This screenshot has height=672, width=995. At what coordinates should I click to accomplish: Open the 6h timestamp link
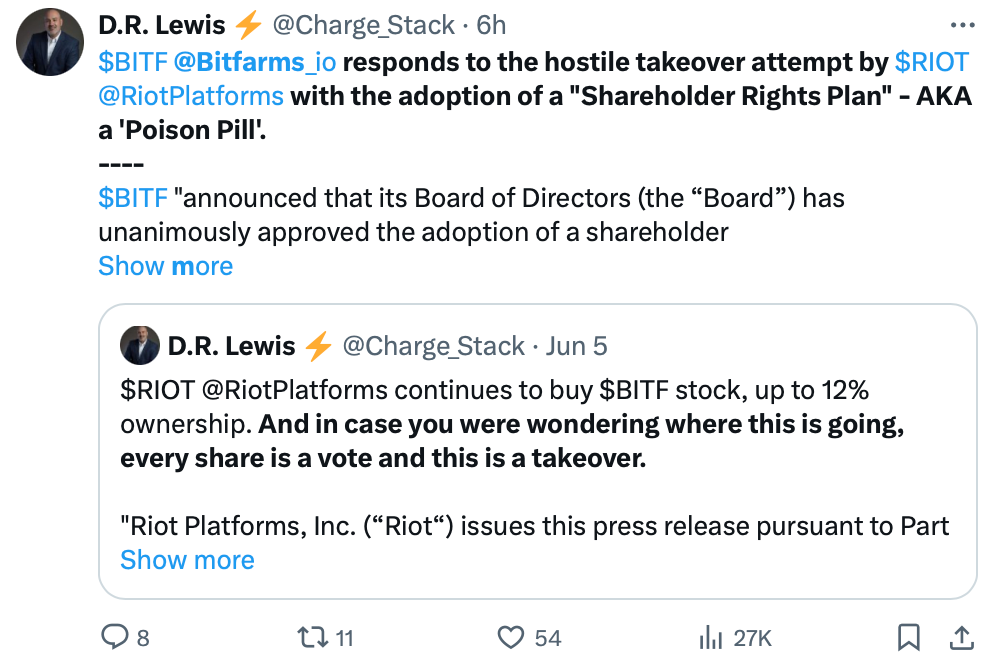(491, 25)
